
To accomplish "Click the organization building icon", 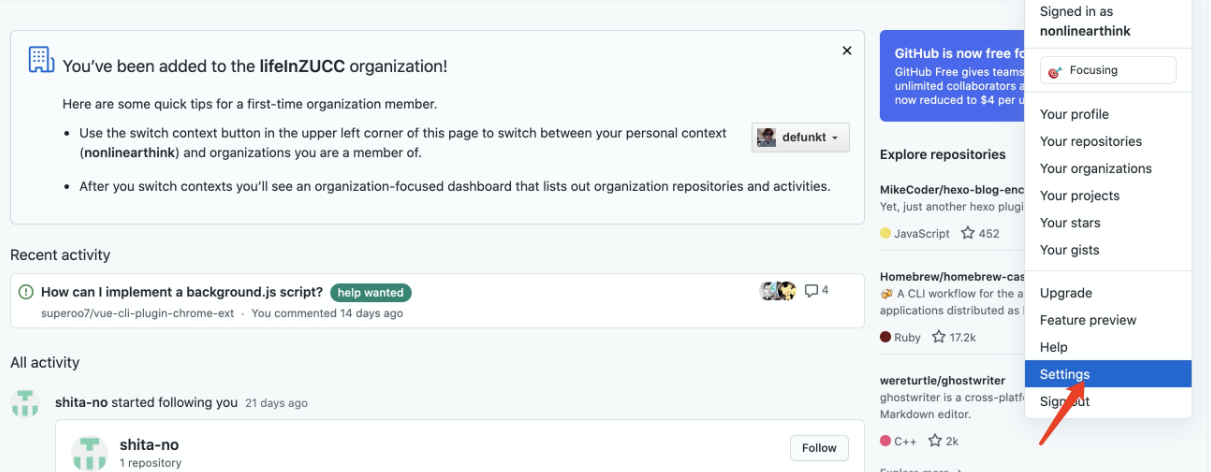I will pos(41,60).
